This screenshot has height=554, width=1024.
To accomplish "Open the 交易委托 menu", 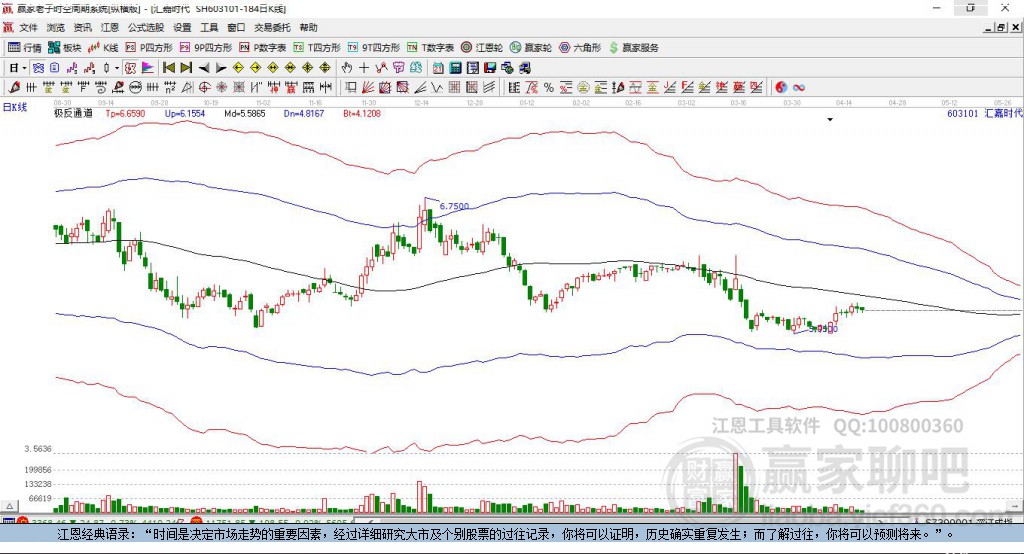I will click(272, 27).
